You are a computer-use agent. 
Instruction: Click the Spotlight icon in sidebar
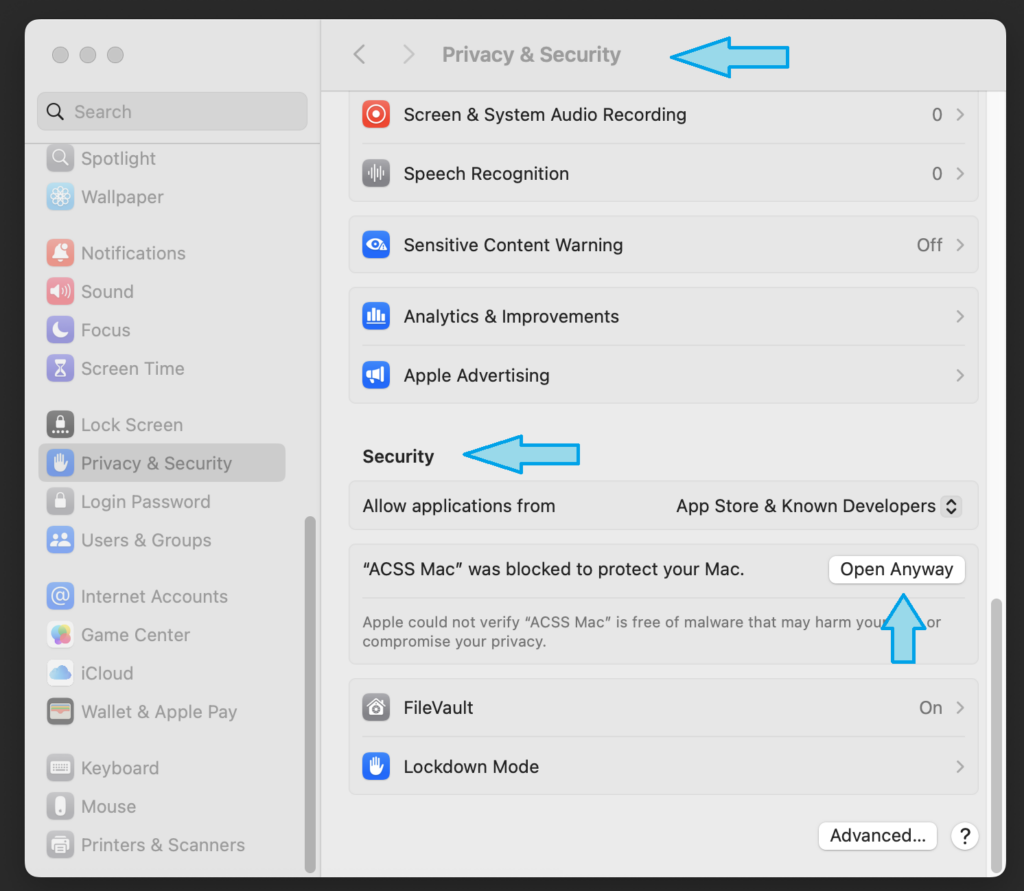(x=60, y=158)
